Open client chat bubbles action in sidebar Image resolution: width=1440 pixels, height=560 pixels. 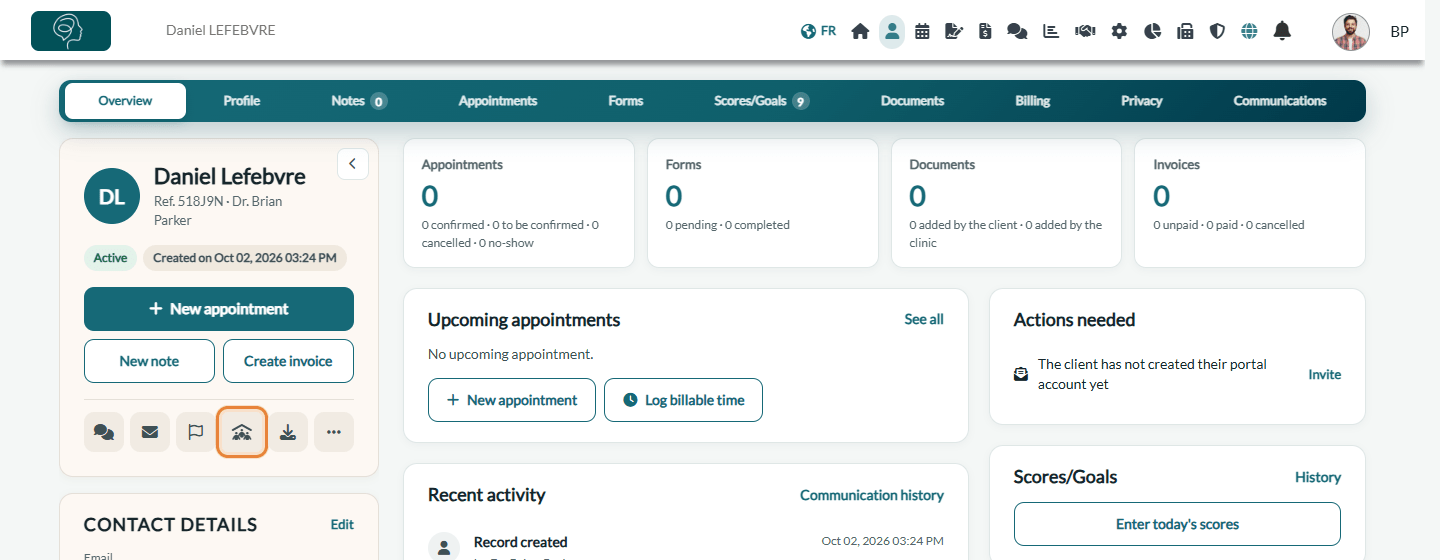104,432
